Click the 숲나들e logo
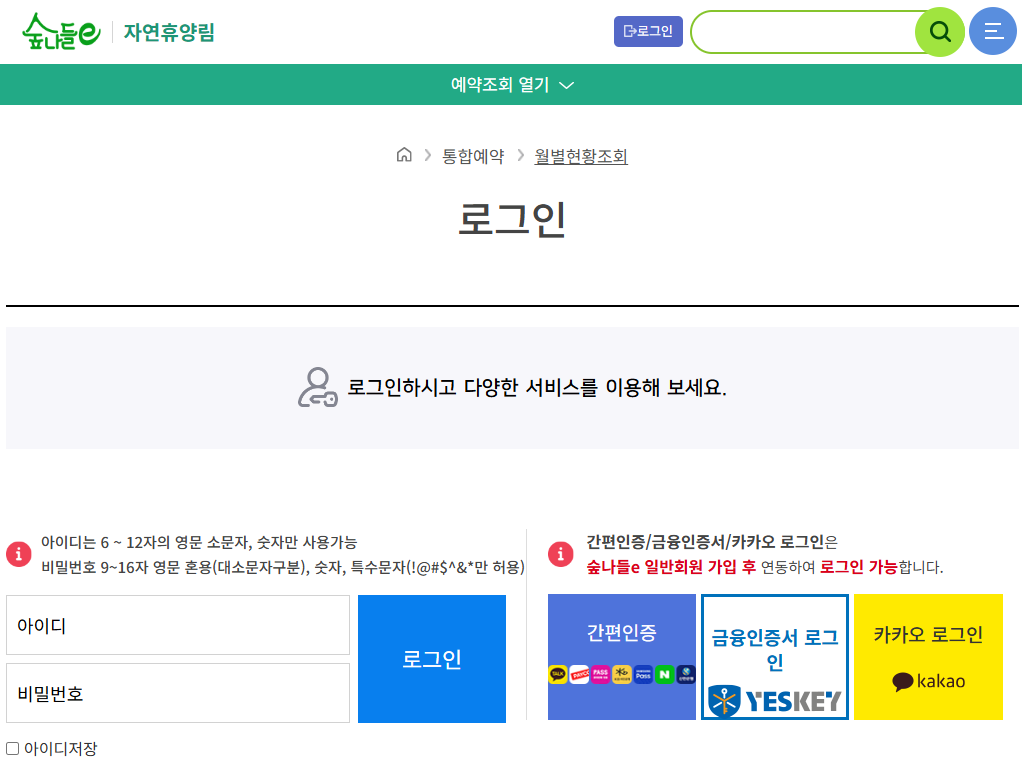Viewport: 1022px width, 765px height. point(60,30)
